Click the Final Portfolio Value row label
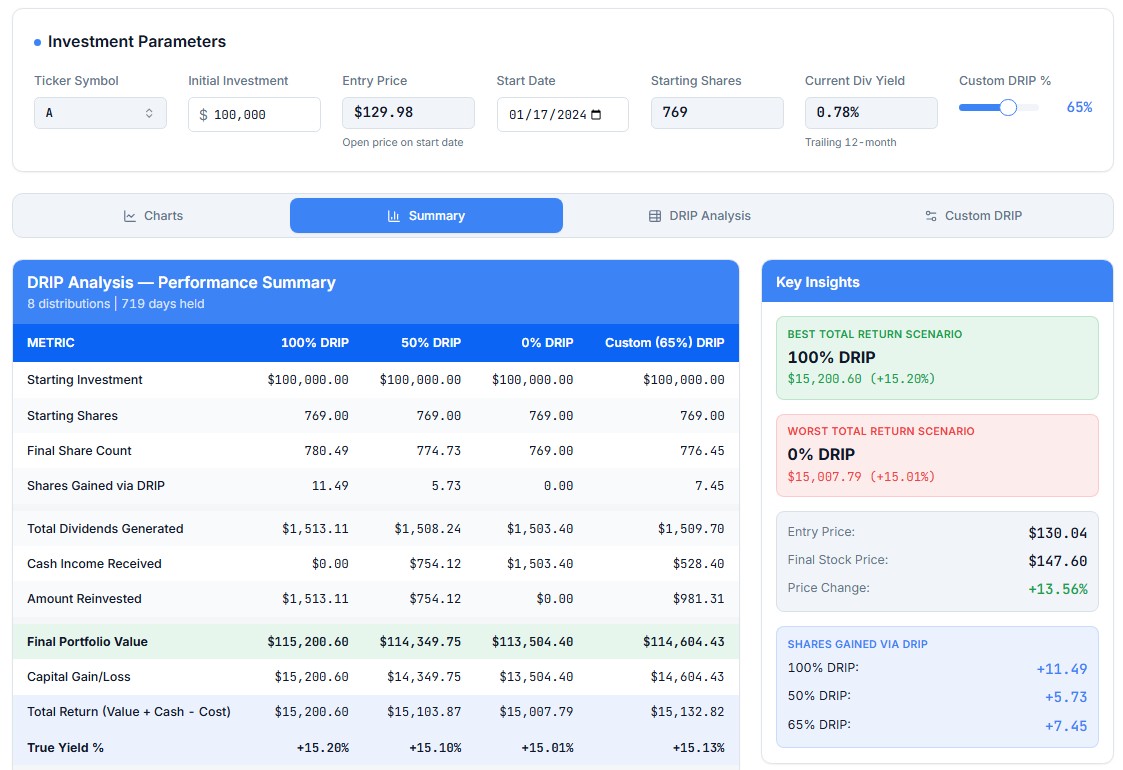This screenshot has width=1123, height=770. [87, 642]
